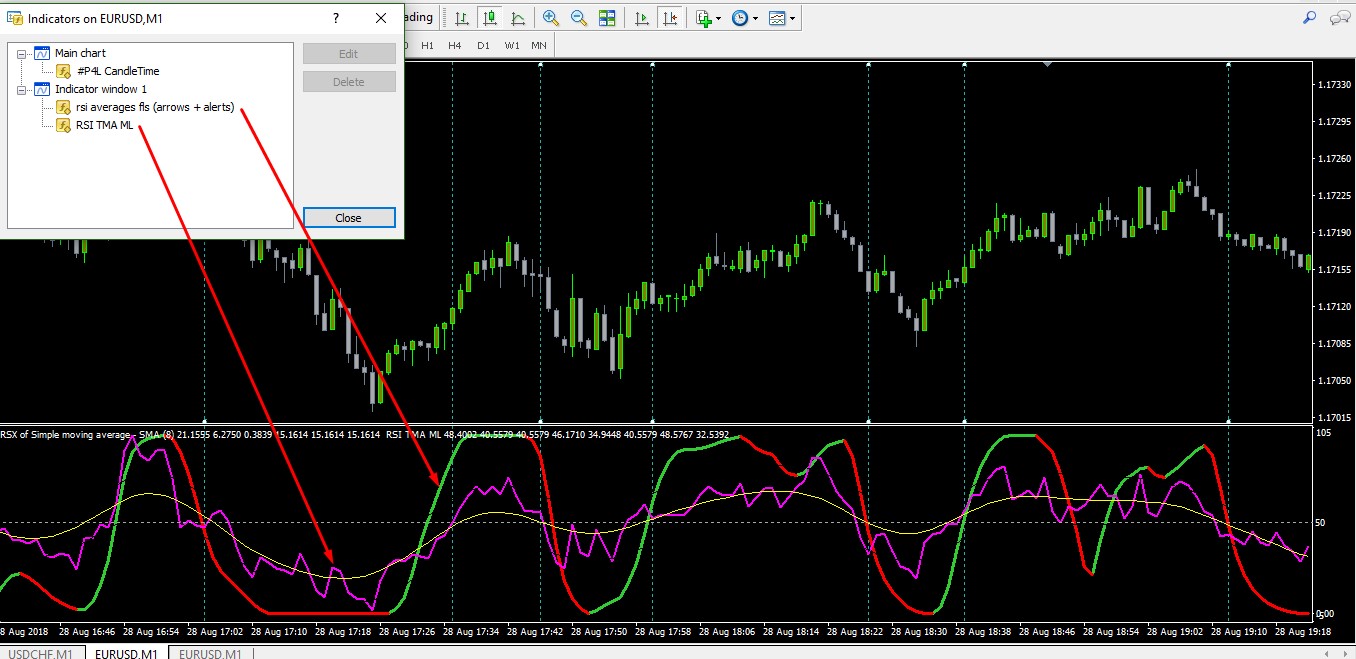Select the RSI TMA ML indicator

point(104,125)
